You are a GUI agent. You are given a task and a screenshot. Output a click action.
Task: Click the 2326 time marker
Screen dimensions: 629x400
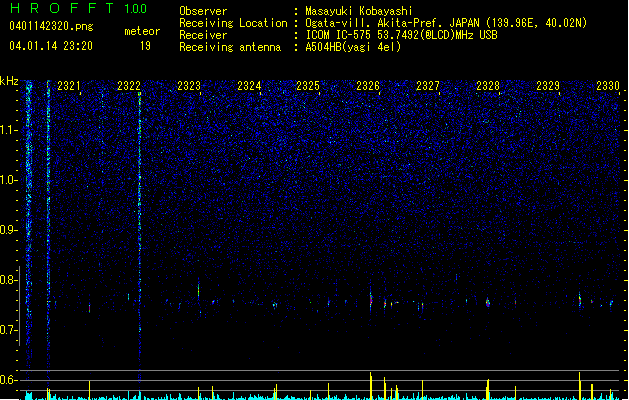tap(368, 86)
